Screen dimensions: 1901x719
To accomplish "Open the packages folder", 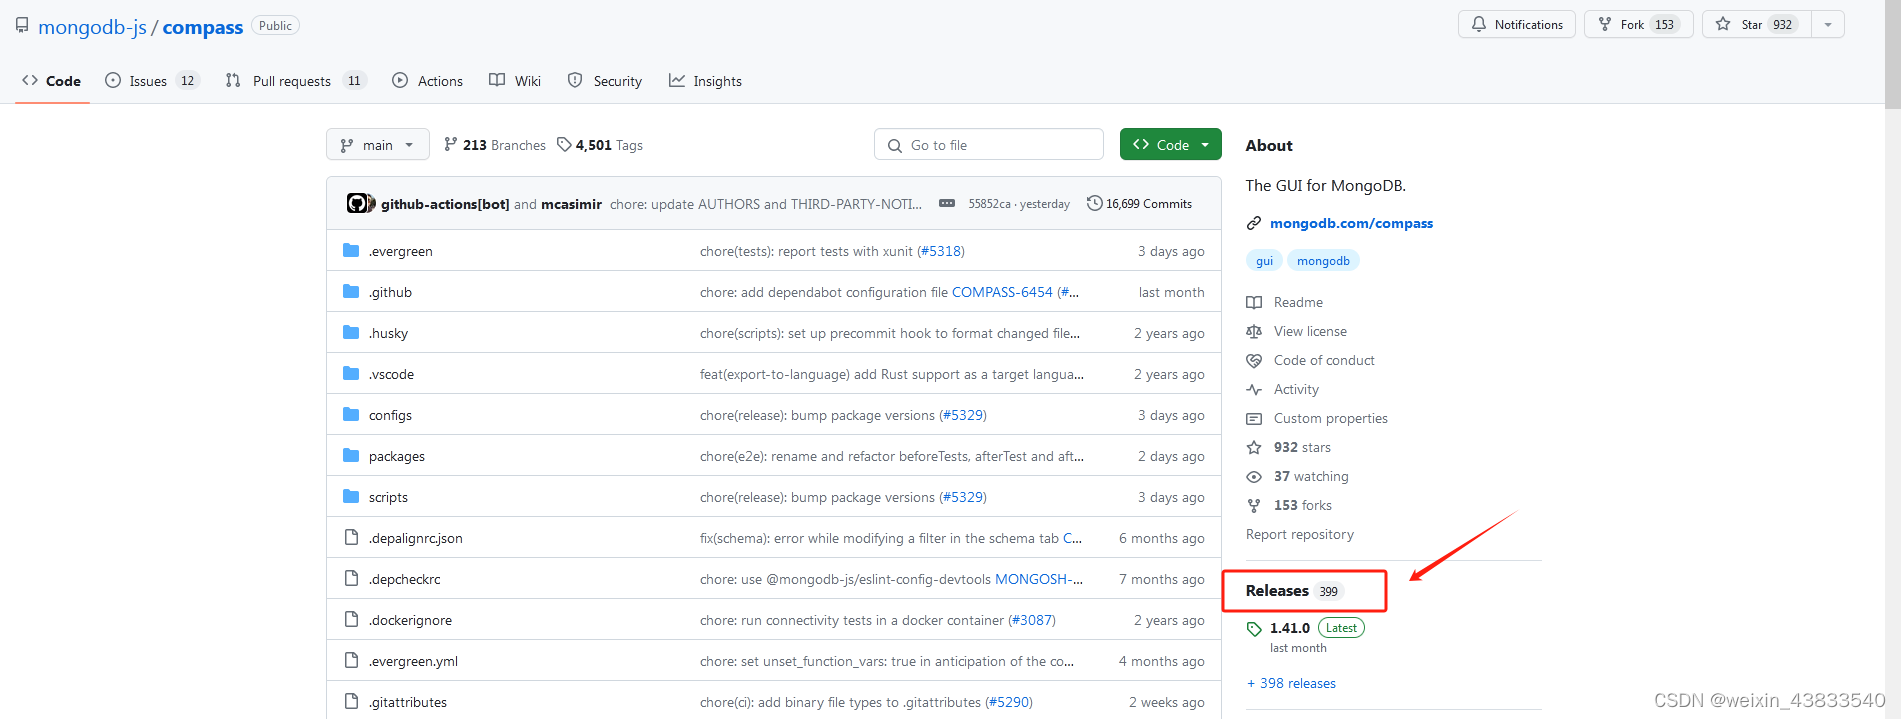I will 396,456.
